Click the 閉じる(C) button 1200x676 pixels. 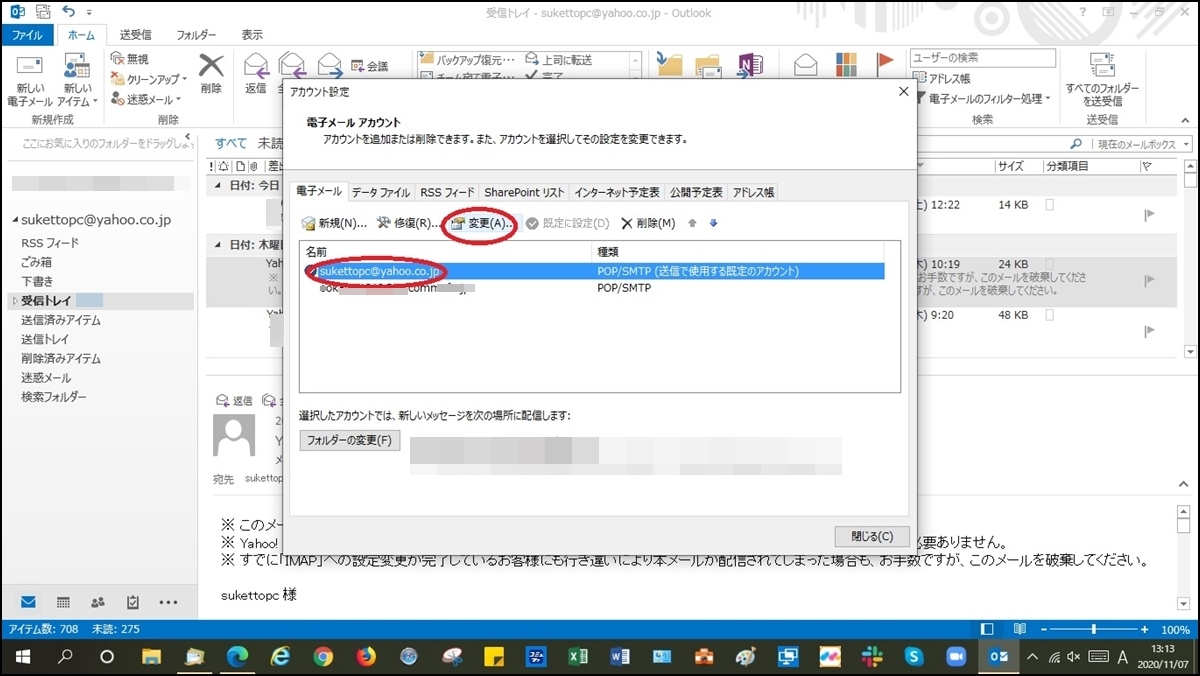pyautogui.click(x=871, y=536)
